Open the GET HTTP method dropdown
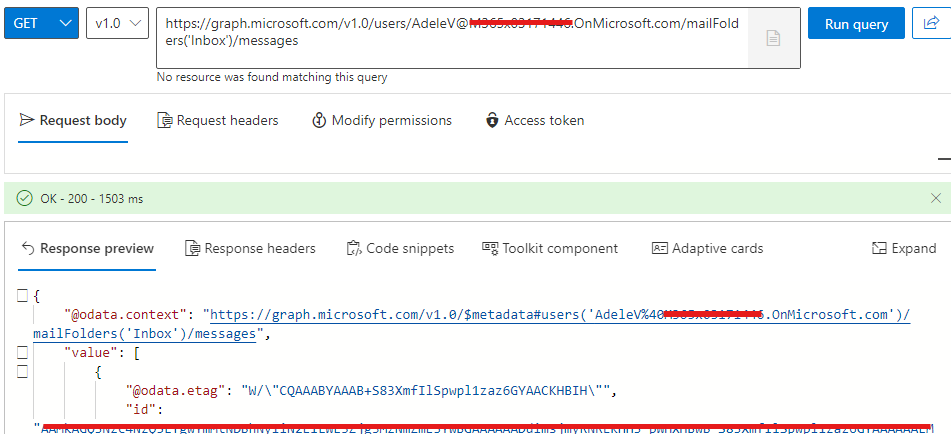The image size is (951, 434). (x=41, y=24)
